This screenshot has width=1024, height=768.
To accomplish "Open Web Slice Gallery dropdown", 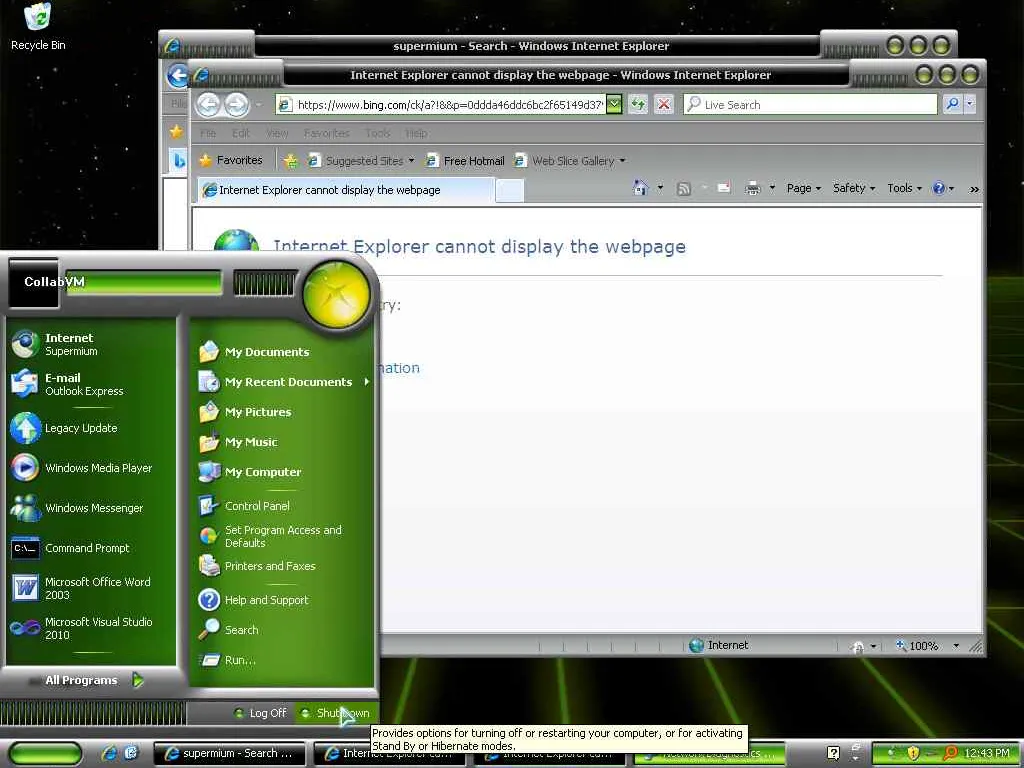I will click(622, 161).
